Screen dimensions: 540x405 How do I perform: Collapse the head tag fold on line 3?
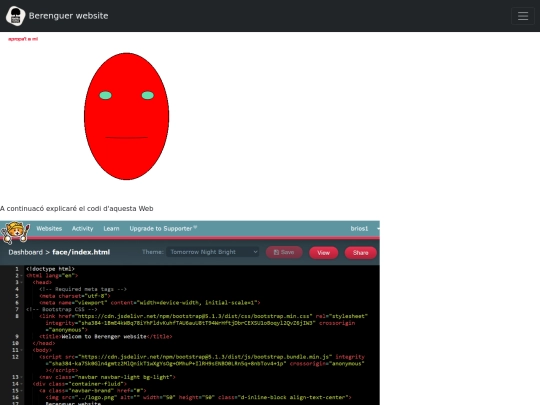(x=21, y=282)
